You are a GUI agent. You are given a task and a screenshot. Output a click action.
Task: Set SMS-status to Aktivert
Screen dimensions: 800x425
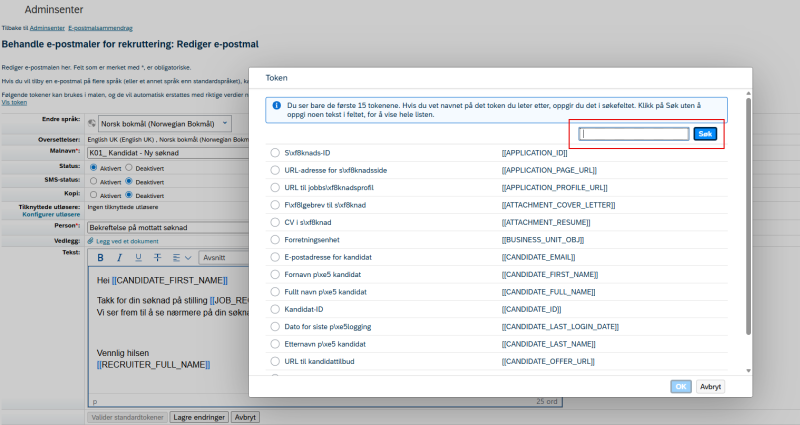[x=93, y=181]
